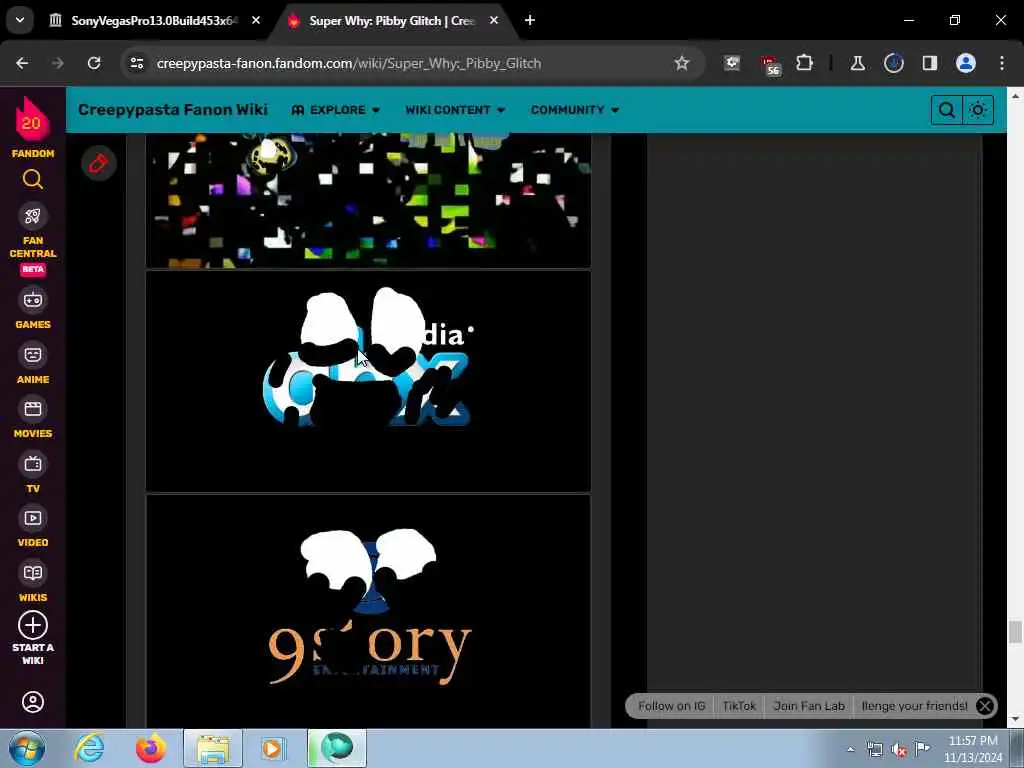Go back to the previous page
1024x768 pixels.
click(x=22, y=63)
